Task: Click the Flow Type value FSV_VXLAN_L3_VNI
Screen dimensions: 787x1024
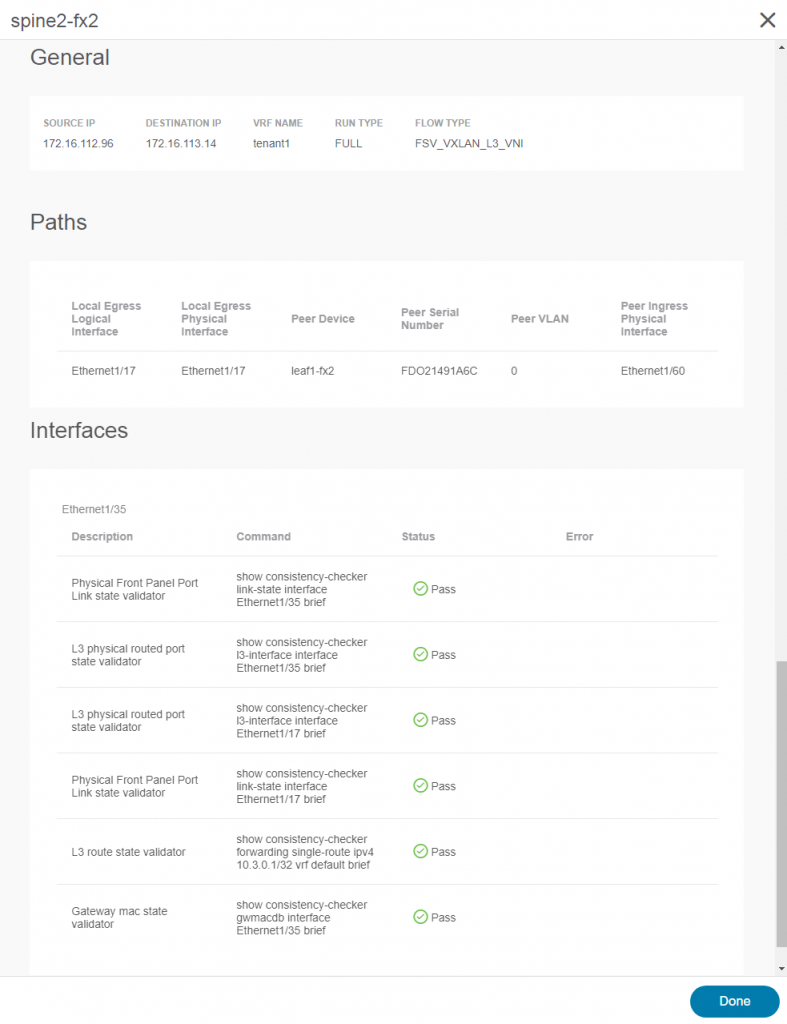Action: pos(469,143)
